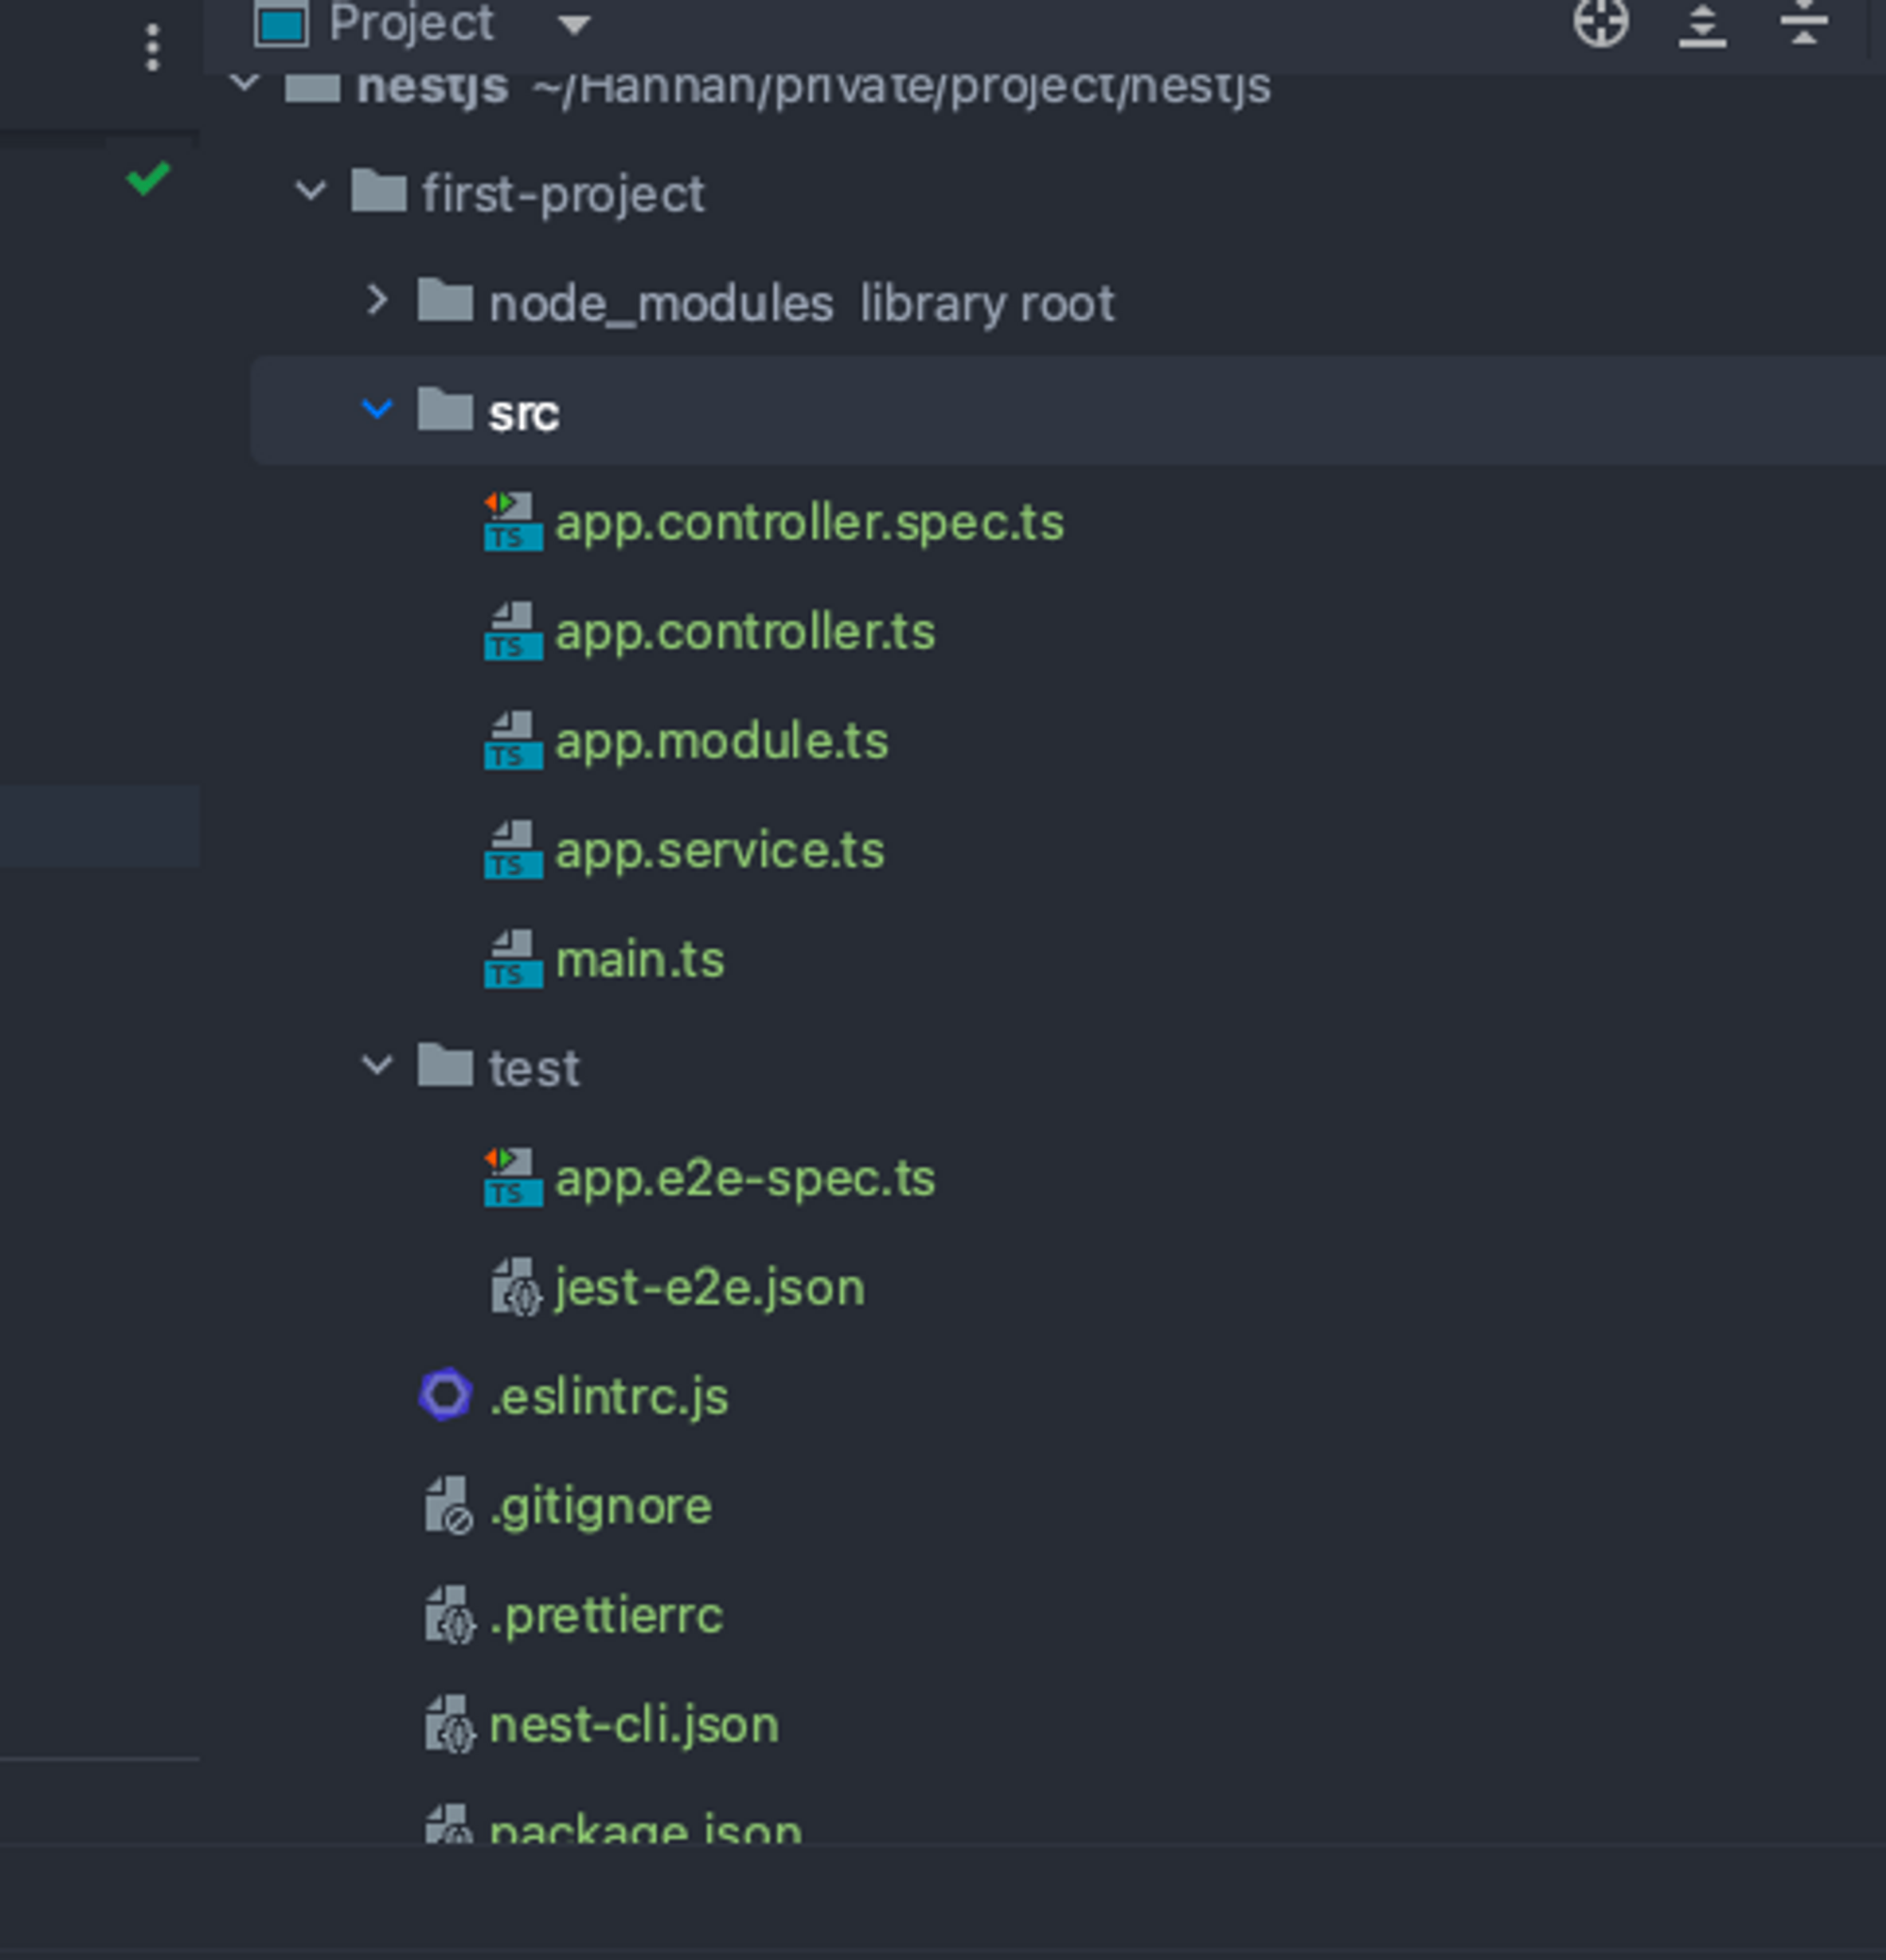Click the src folder icon

tap(445, 409)
